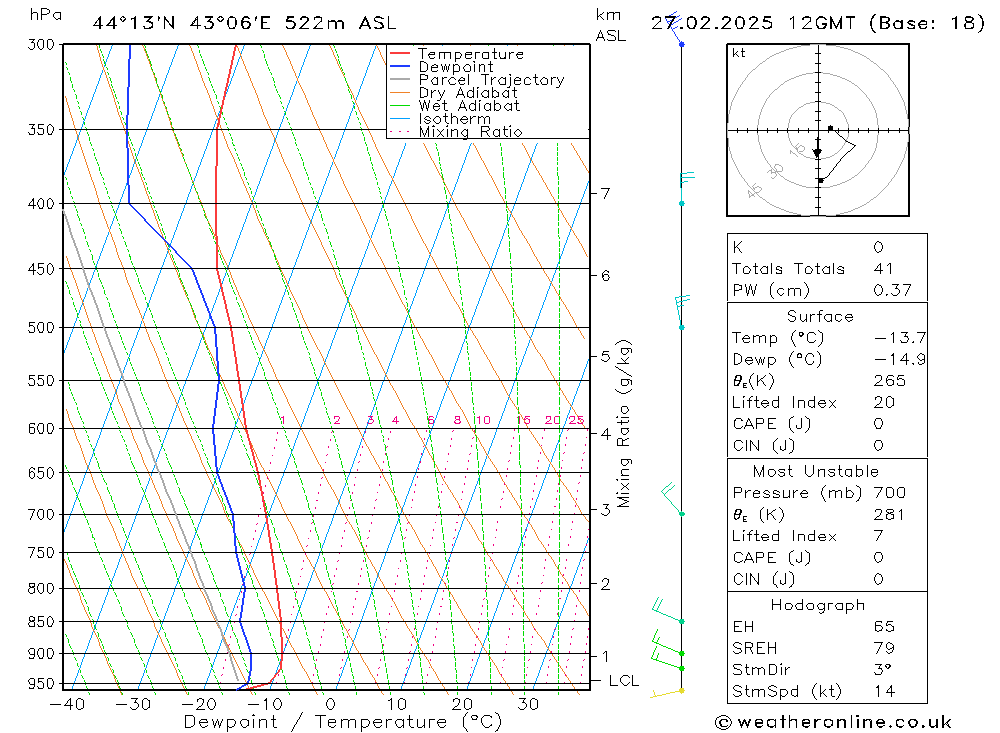Select the Mixing Ratio legend label
The height and width of the screenshot is (733, 1000).
click(470, 131)
